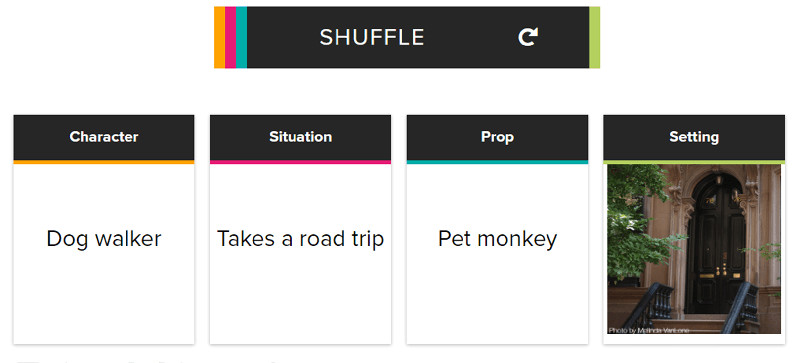Select the Setting card header
Viewport: 800px width, 363px height.
click(x=694, y=137)
